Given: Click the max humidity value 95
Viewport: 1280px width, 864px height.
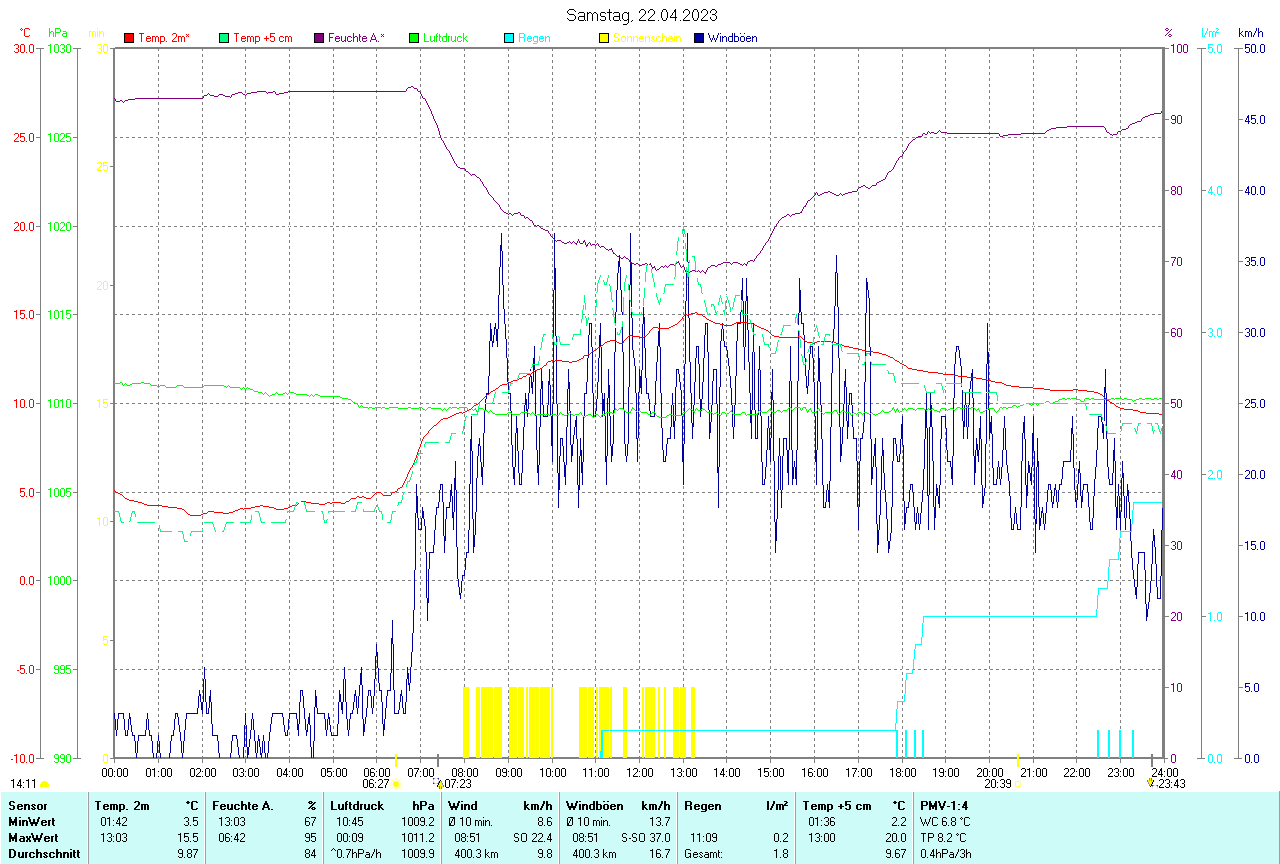Looking at the screenshot, I should [310, 837].
